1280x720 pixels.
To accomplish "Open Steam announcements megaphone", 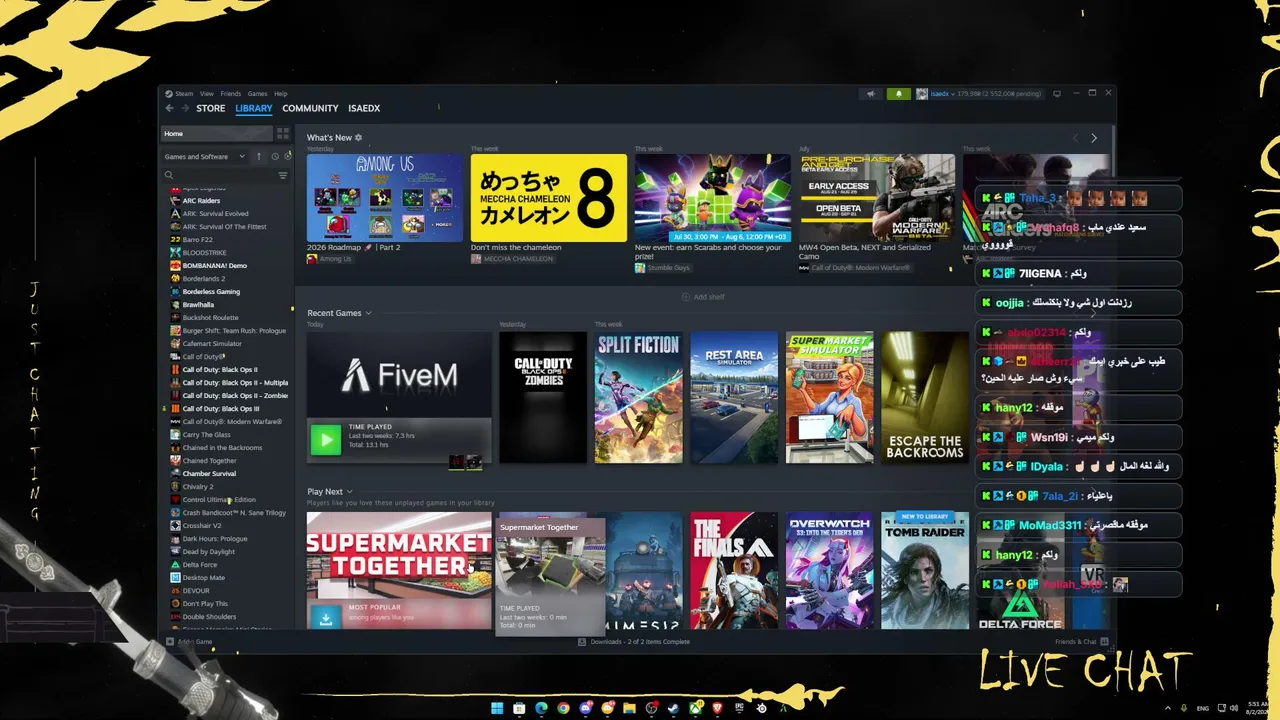I will [870, 94].
